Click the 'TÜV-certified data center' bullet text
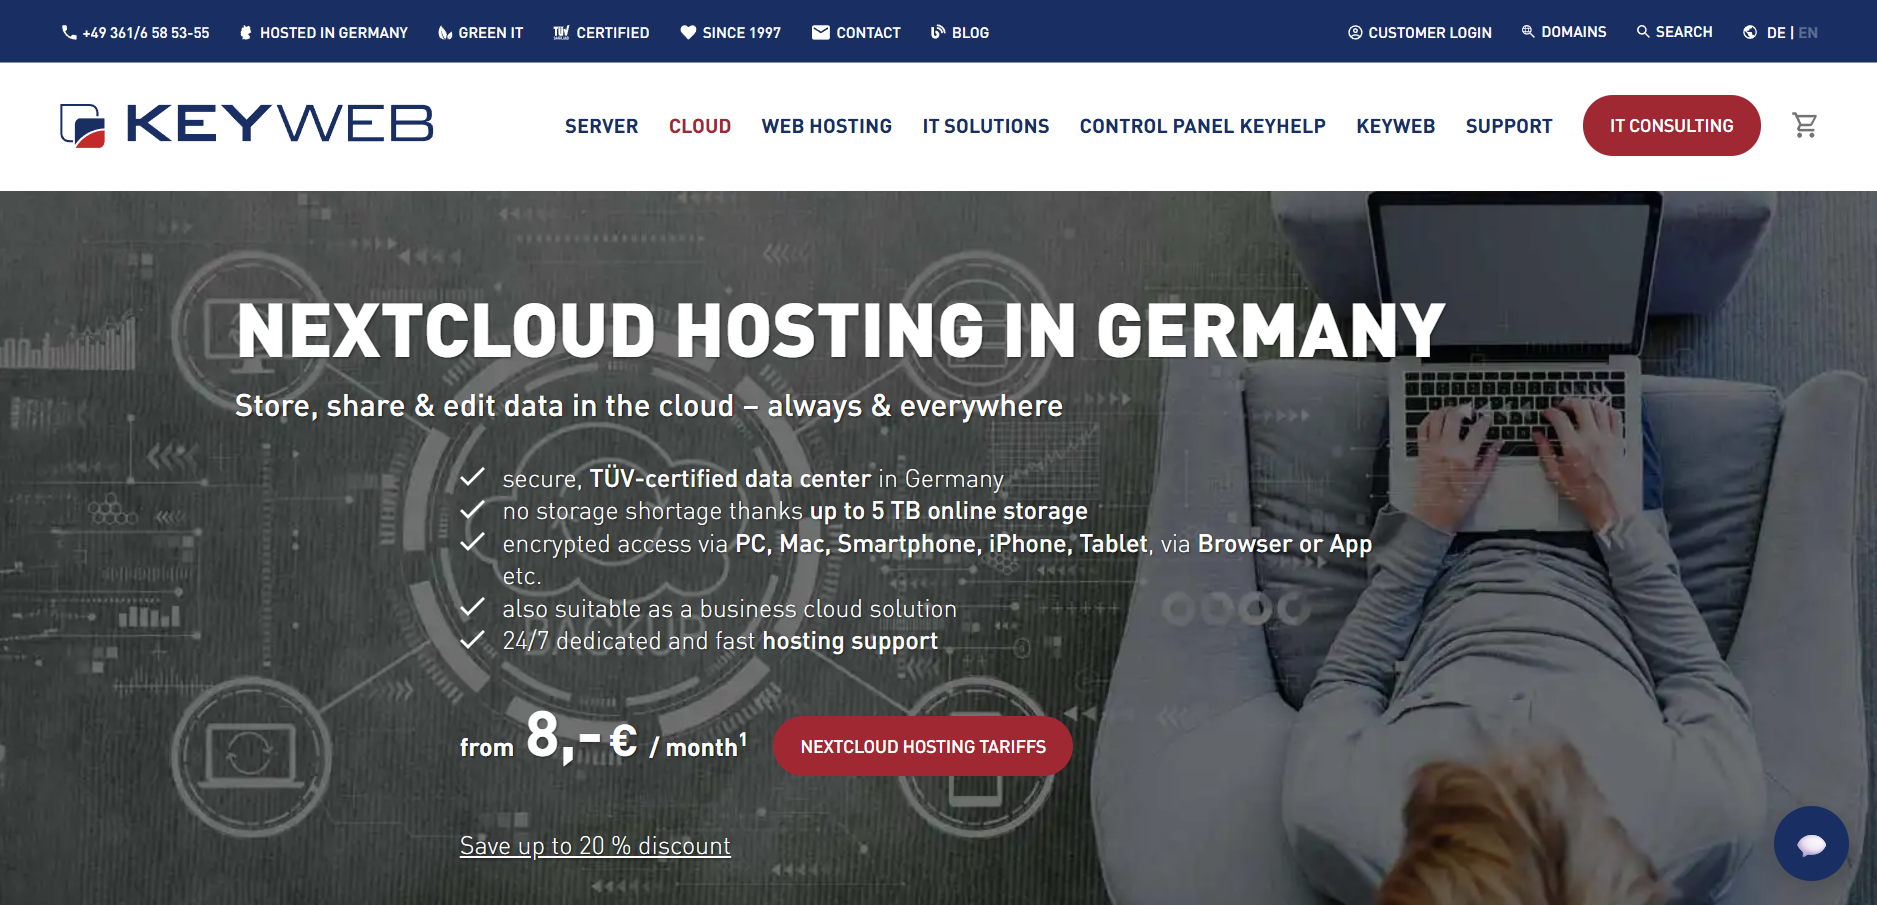This screenshot has width=1877, height=905. tap(730, 479)
